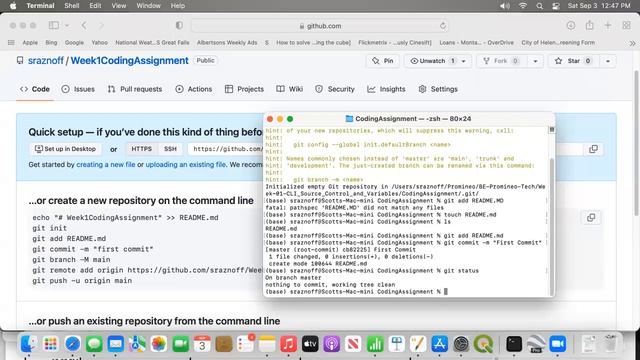640x360 pixels.
Task: Star the repository
Action: coord(573,61)
